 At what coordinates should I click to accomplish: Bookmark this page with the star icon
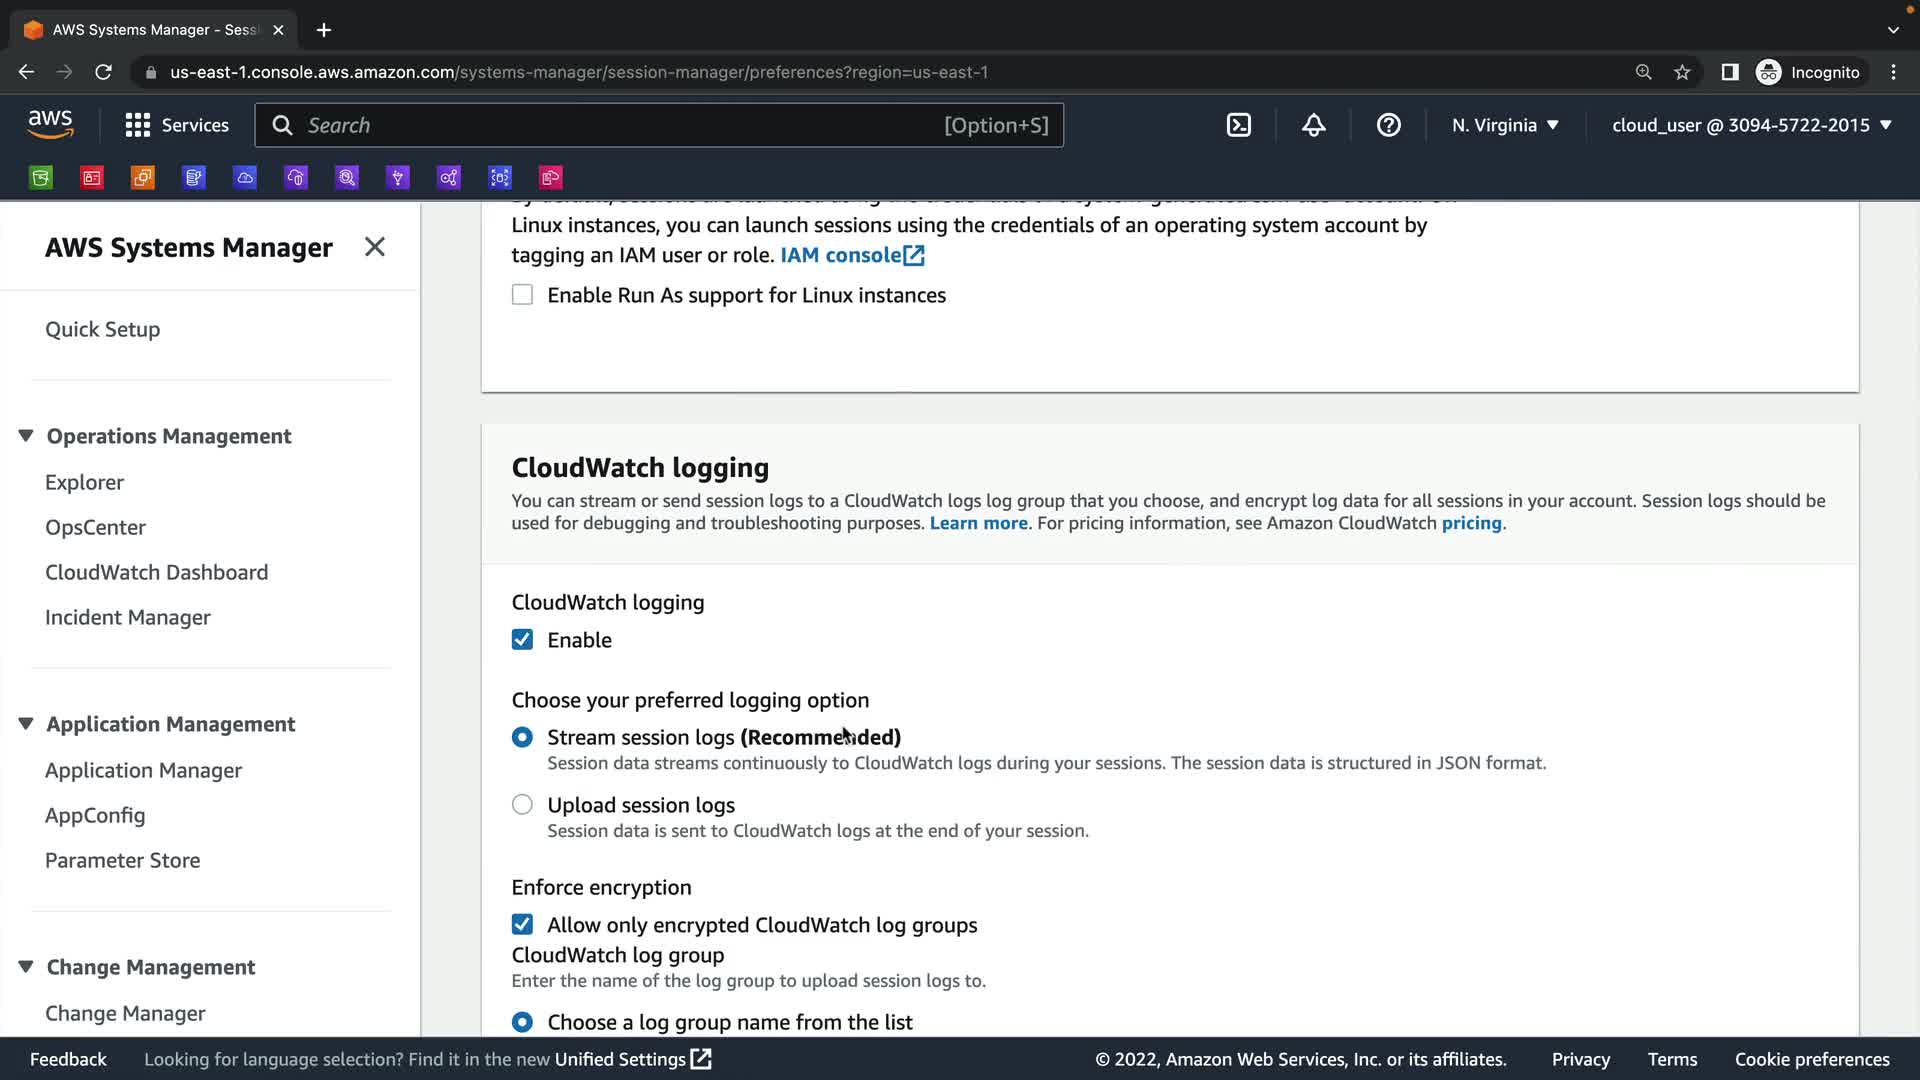(1682, 72)
